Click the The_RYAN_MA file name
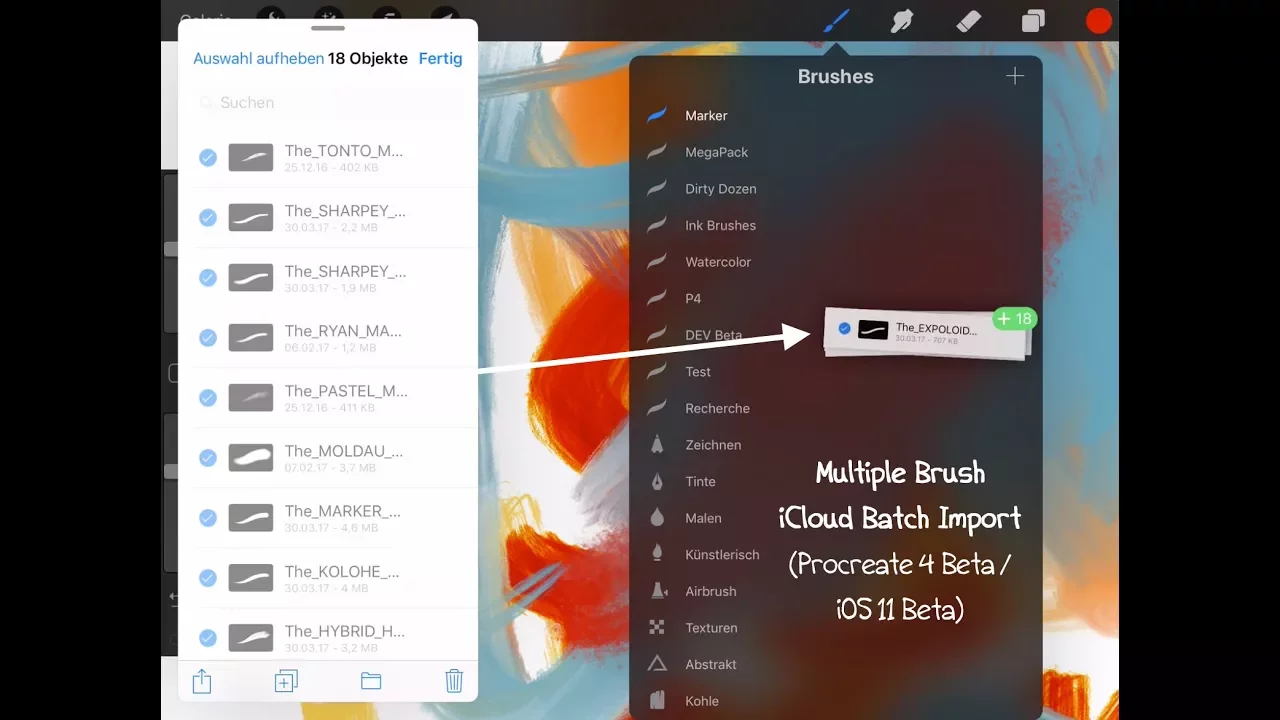The height and width of the screenshot is (720, 1280). [343, 331]
